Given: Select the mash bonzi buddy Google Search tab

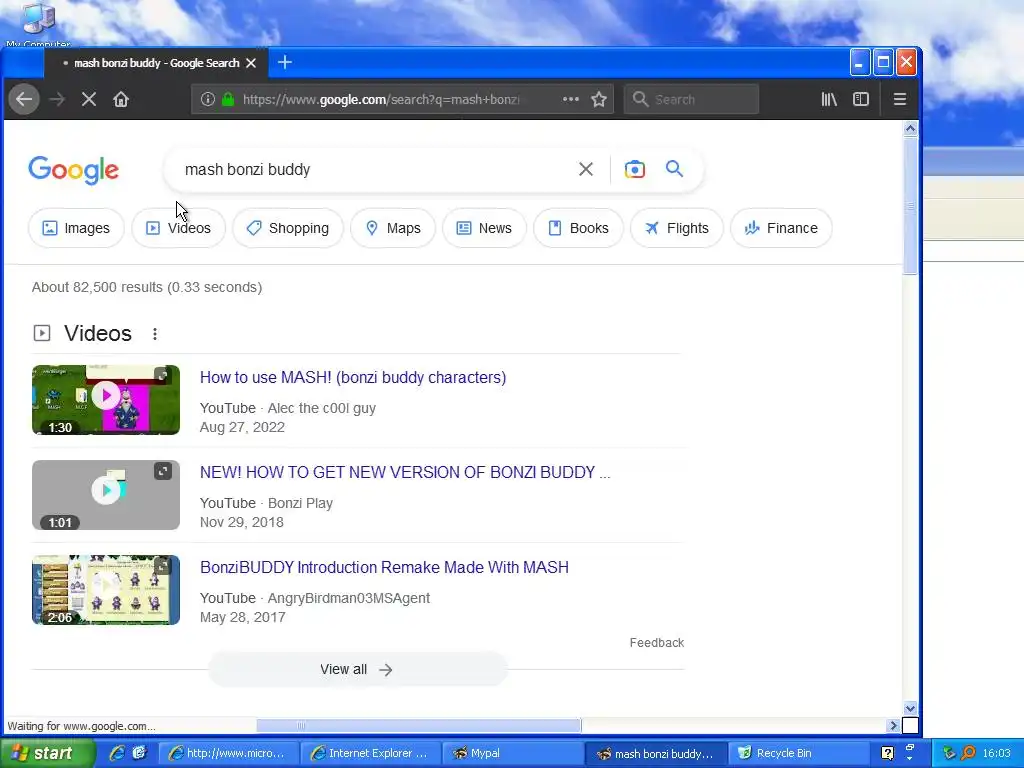Looking at the screenshot, I should [x=155, y=63].
